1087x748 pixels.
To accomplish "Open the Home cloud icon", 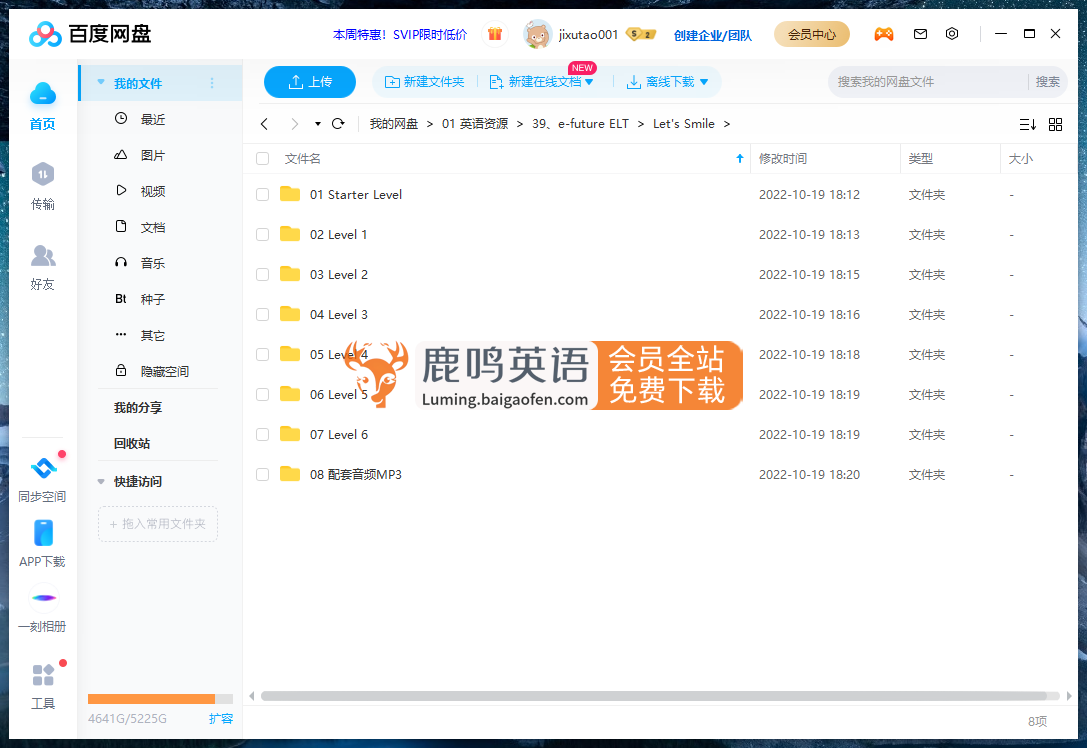I will point(42,94).
